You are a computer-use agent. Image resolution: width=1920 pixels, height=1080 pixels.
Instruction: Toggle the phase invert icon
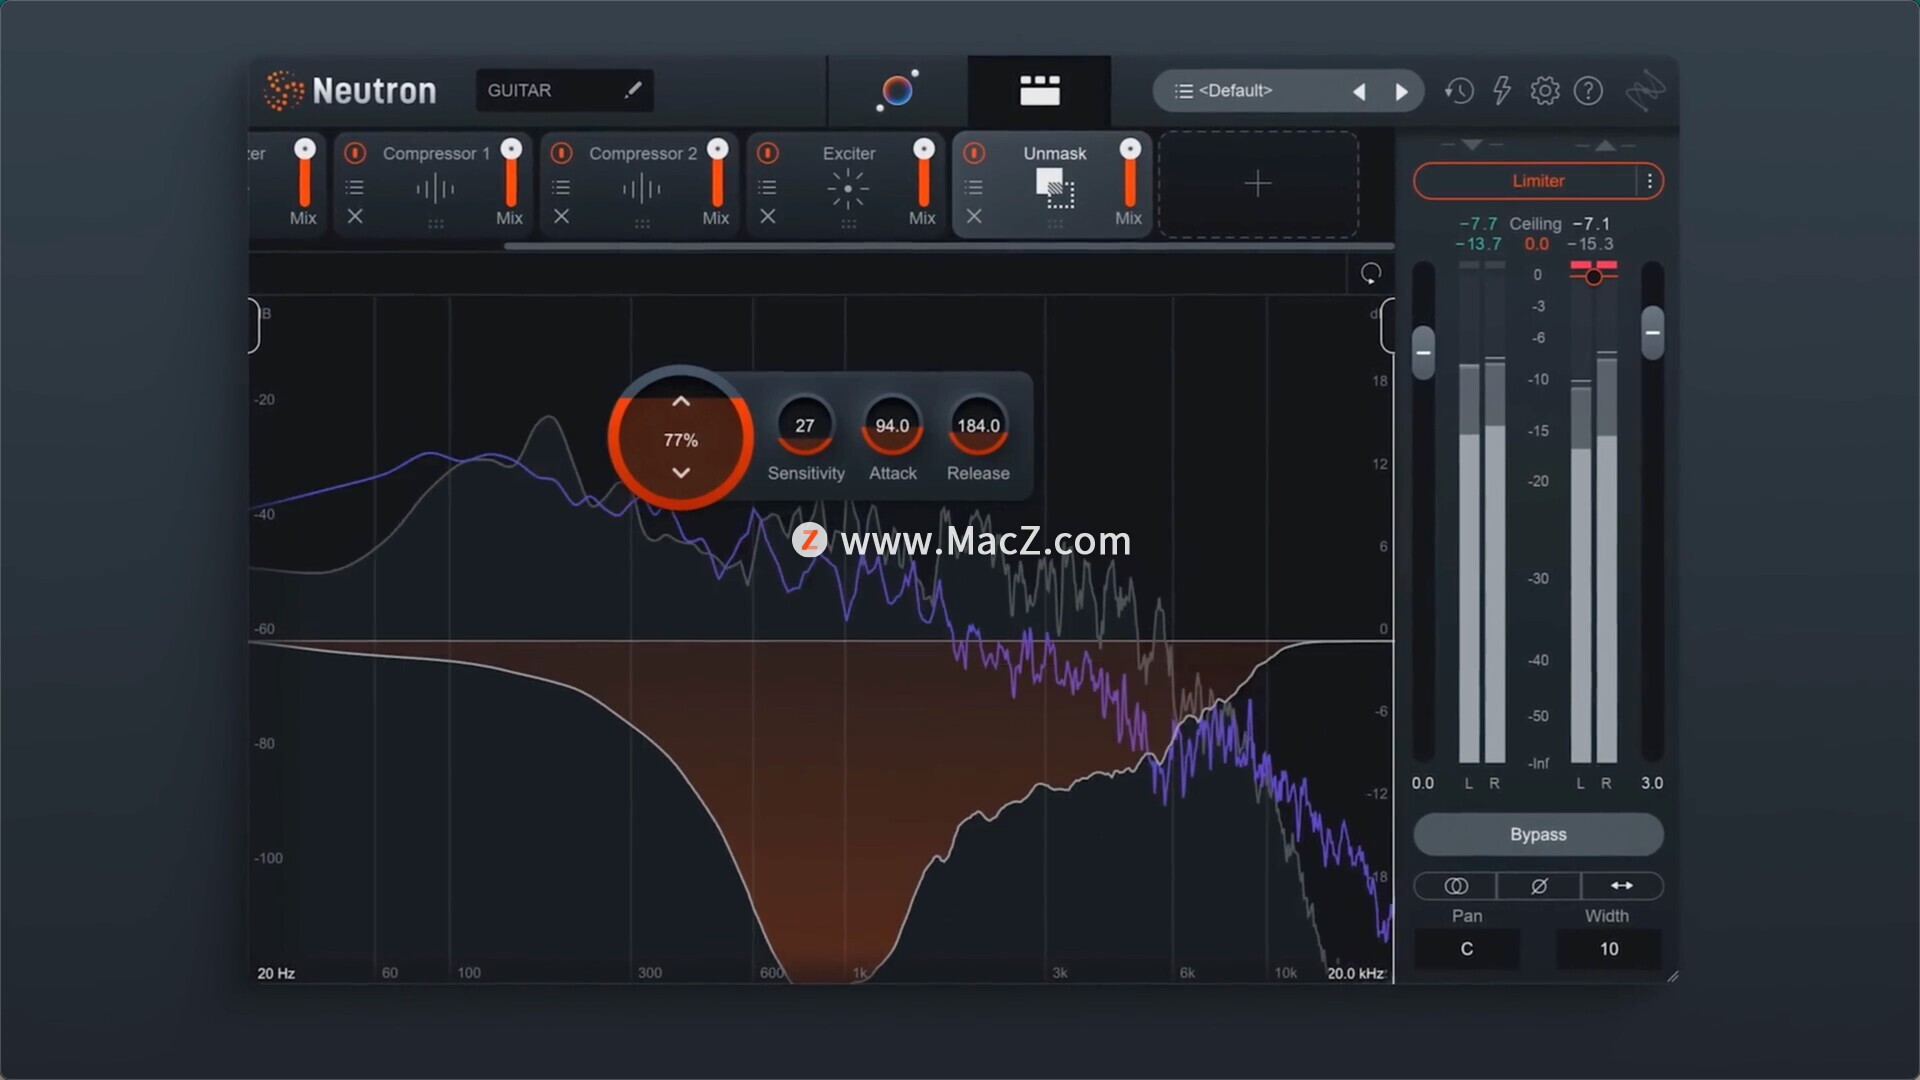1539,886
